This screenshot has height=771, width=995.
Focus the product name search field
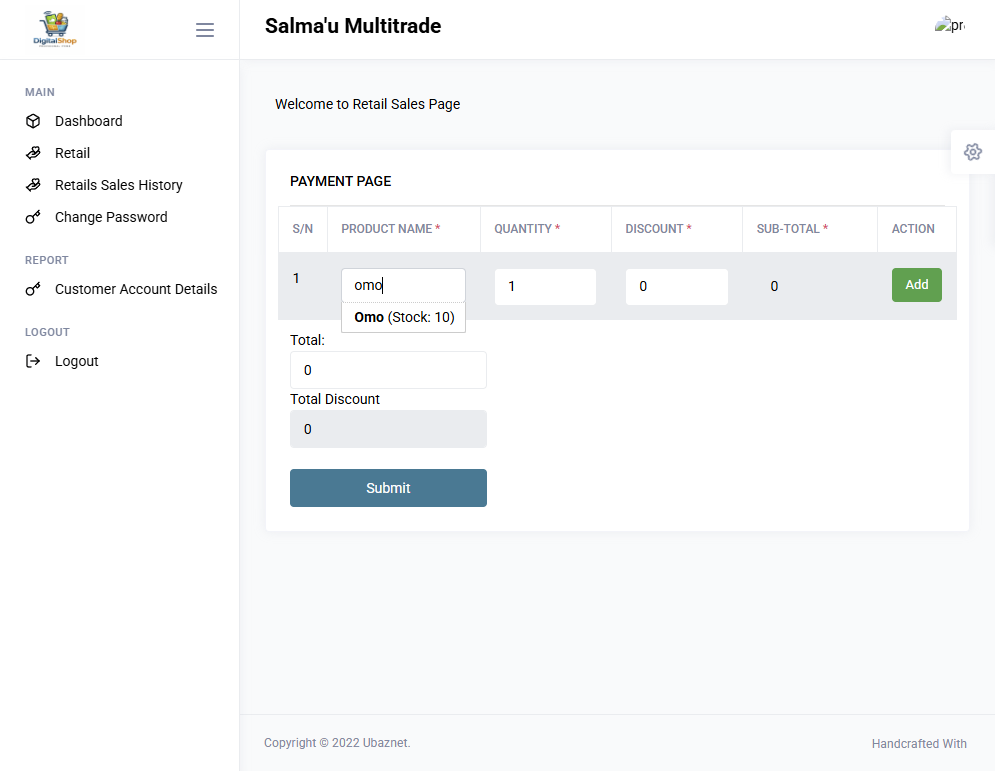click(x=404, y=286)
